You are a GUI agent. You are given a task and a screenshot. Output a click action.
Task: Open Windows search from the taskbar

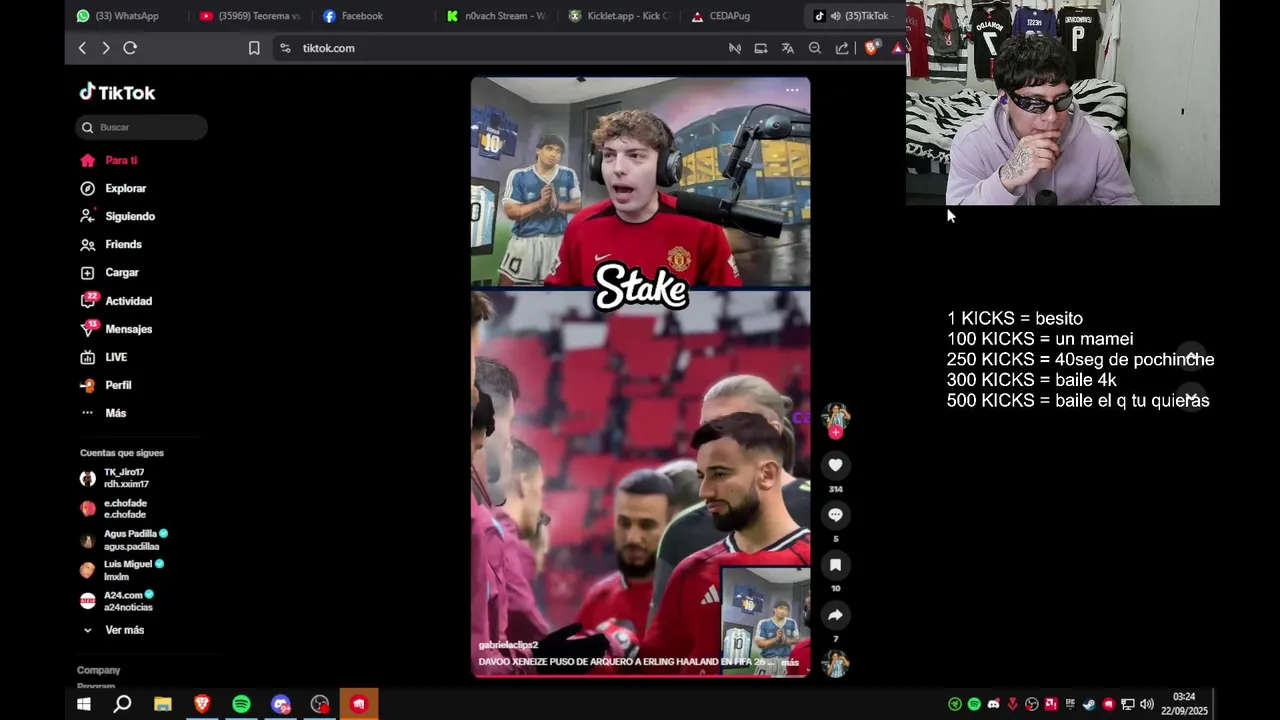tap(122, 704)
